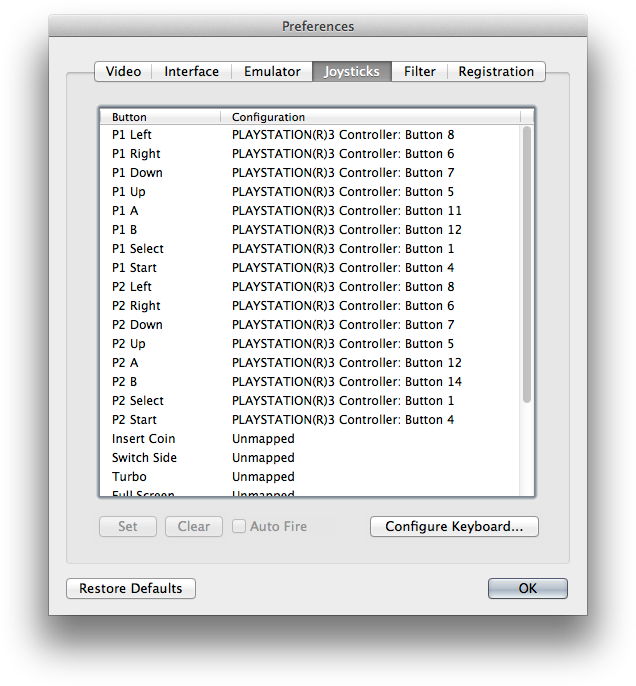Screen dimensions: 636x686
Task: Click Switch Side's Unmapped value
Action: 263,458
